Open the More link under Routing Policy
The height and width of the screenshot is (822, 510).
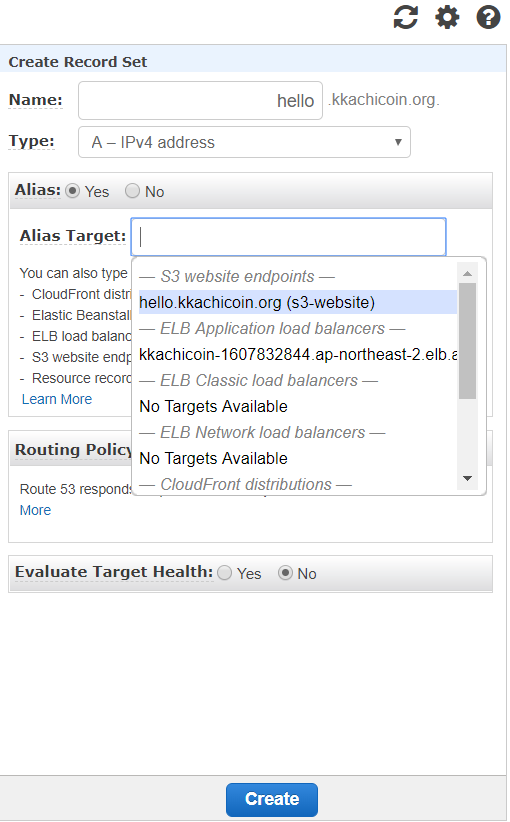click(35, 510)
